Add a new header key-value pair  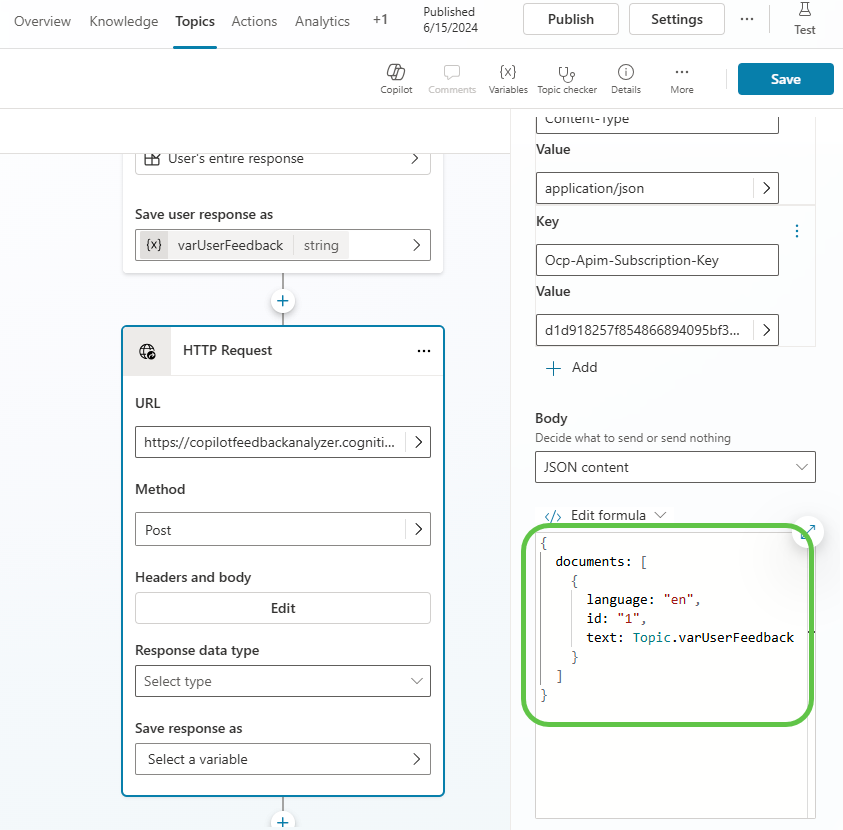[572, 367]
